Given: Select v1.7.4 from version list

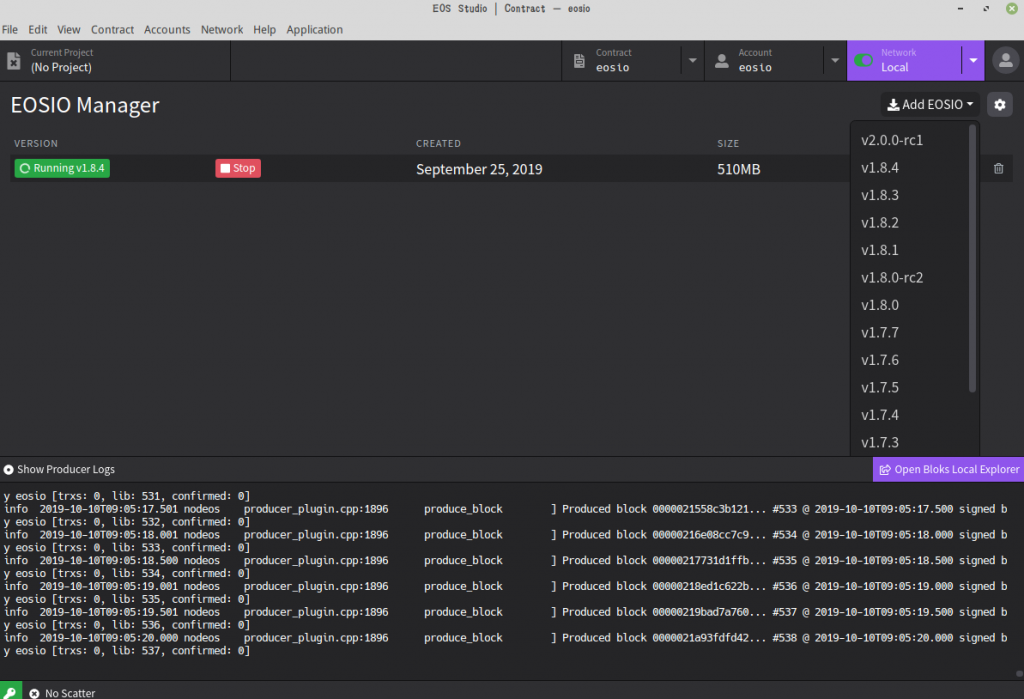Looking at the screenshot, I should pyautogui.click(x=910, y=415).
